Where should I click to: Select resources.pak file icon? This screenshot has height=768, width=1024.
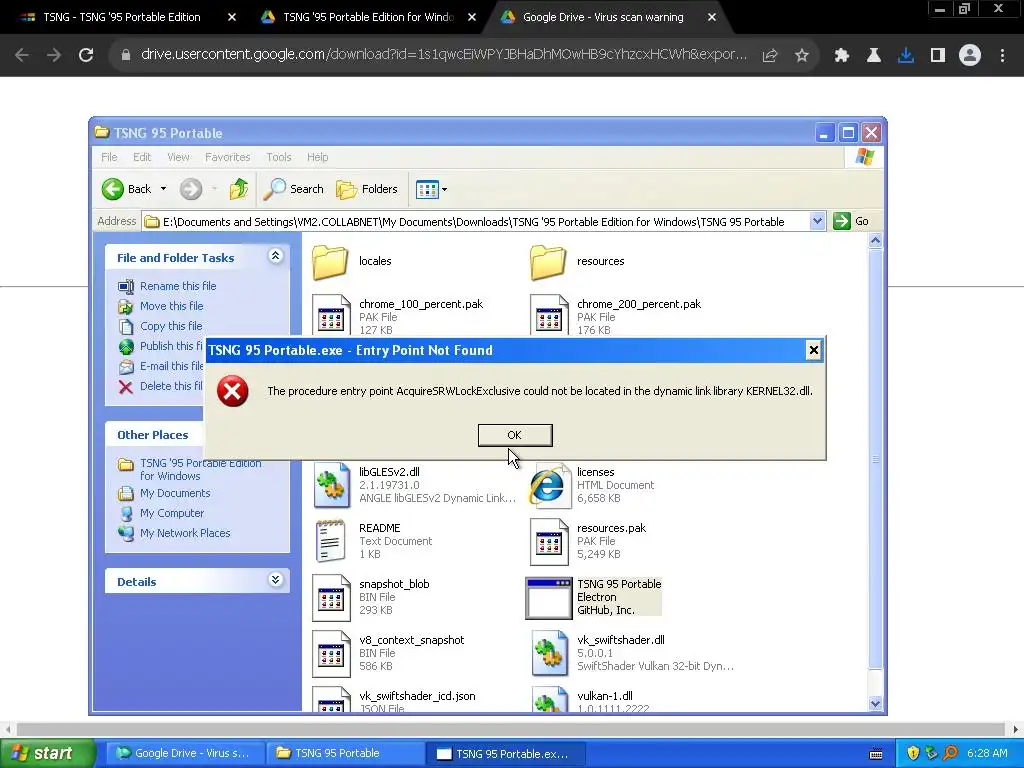549,541
